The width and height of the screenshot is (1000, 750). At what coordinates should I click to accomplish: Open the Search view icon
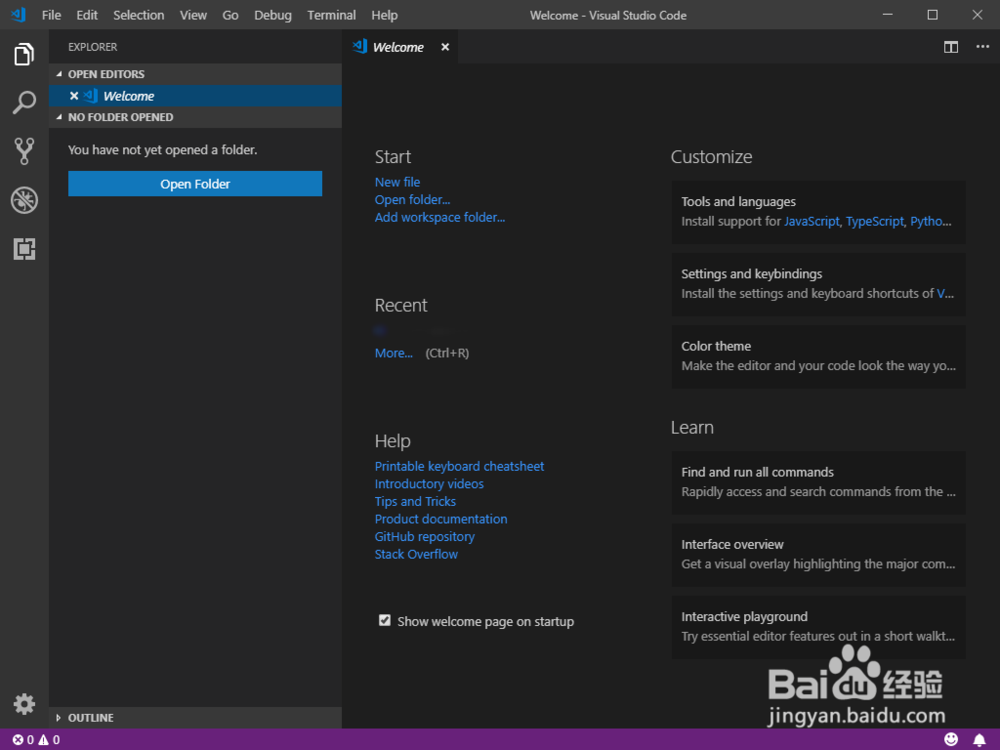click(x=24, y=102)
